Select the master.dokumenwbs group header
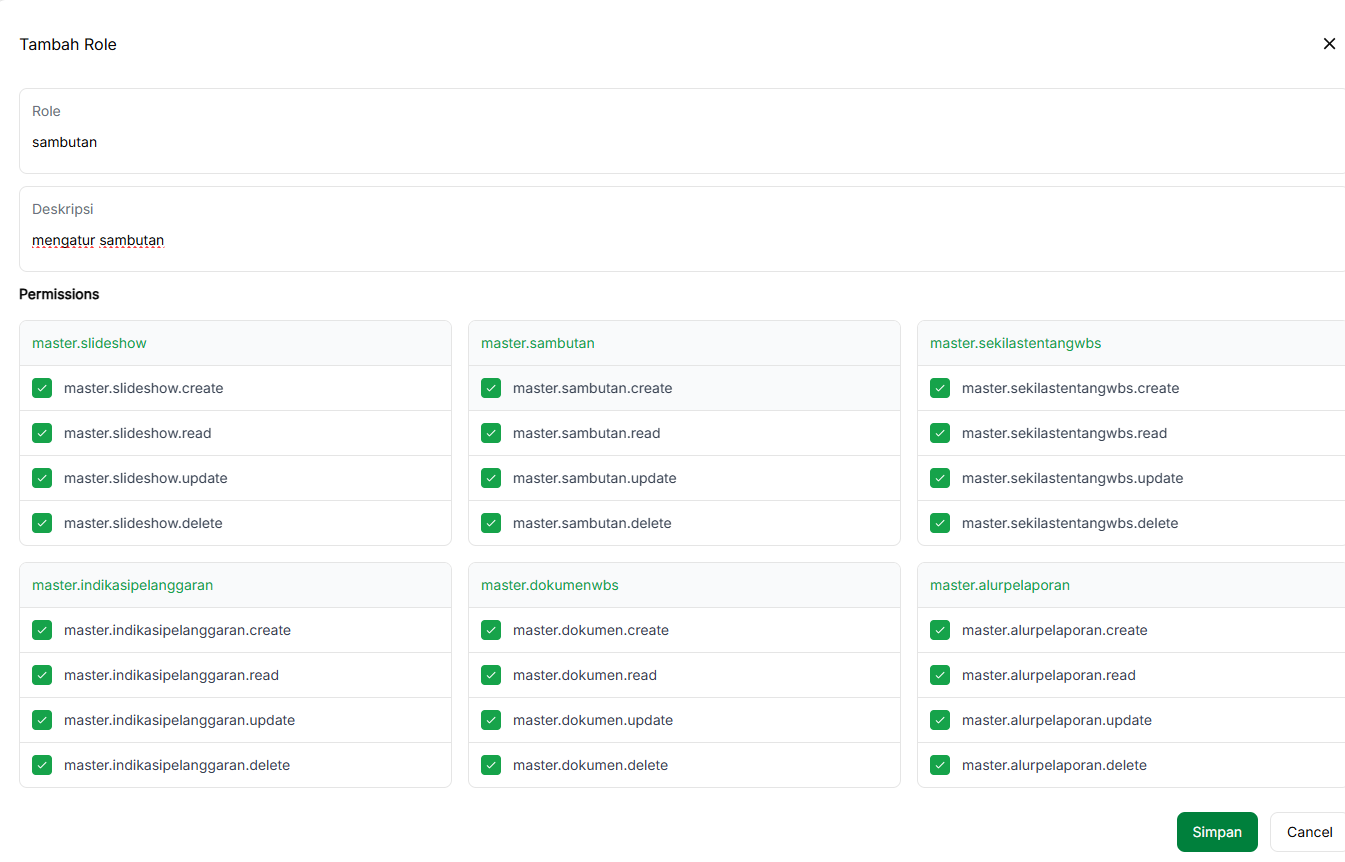The width and height of the screenshot is (1345, 862). pos(550,585)
